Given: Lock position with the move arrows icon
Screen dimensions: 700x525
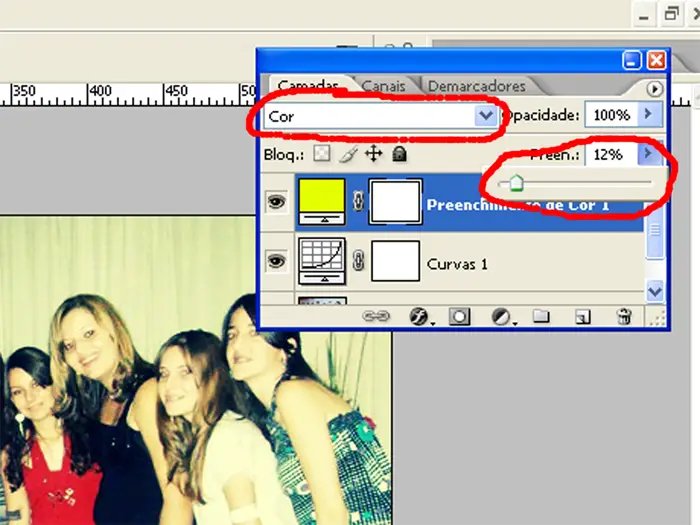Looking at the screenshot, I should click(x=374, y=154).
